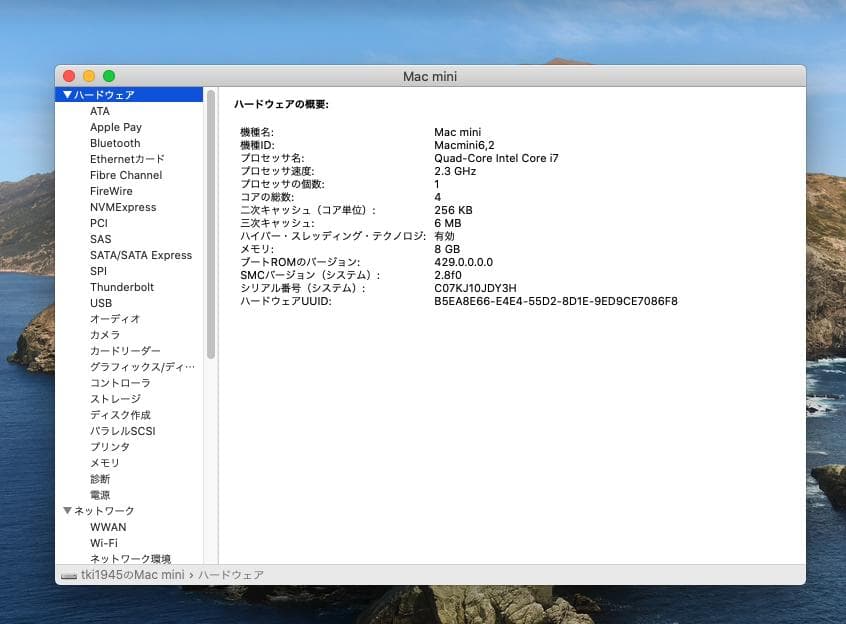
Task: Open the 診断 section
Action: tap(99, 479)
